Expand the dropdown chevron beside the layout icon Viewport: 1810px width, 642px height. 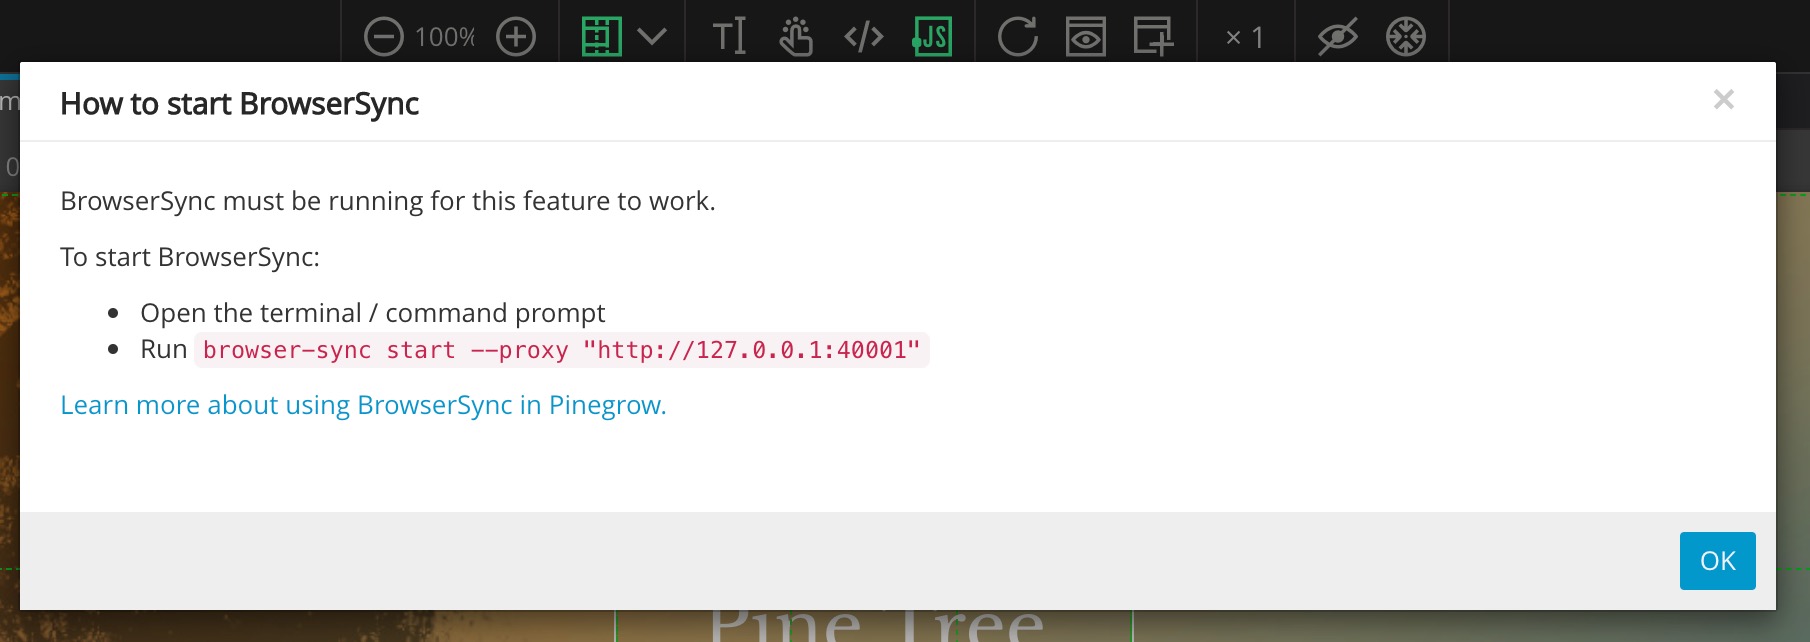pos(652,37)
